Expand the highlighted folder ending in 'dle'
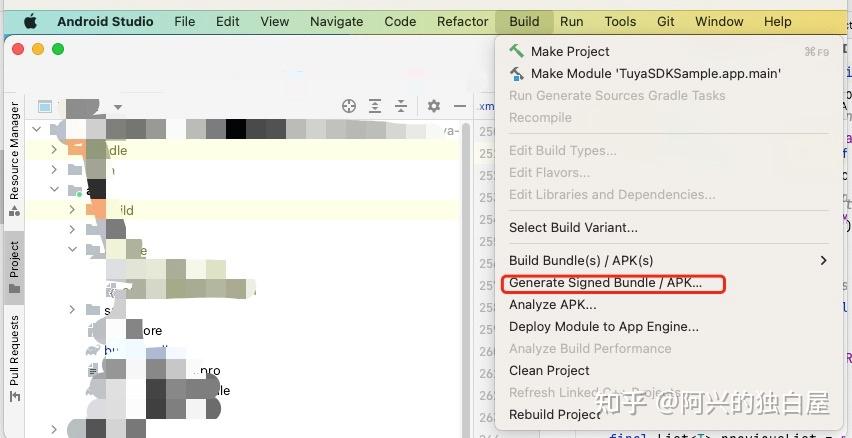852x438 pixels. tap(54, 149)
